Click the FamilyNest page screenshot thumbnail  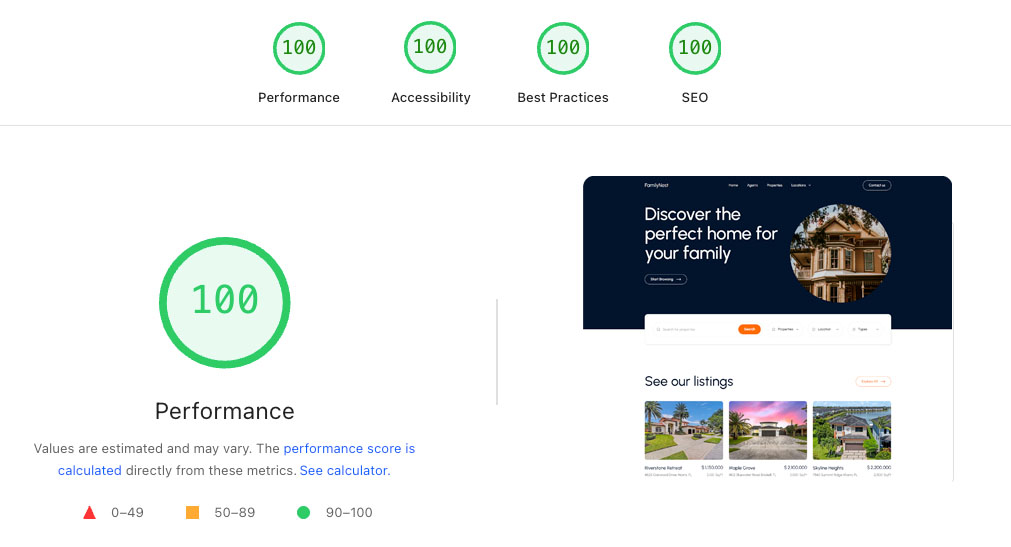(x=767, y=328)
